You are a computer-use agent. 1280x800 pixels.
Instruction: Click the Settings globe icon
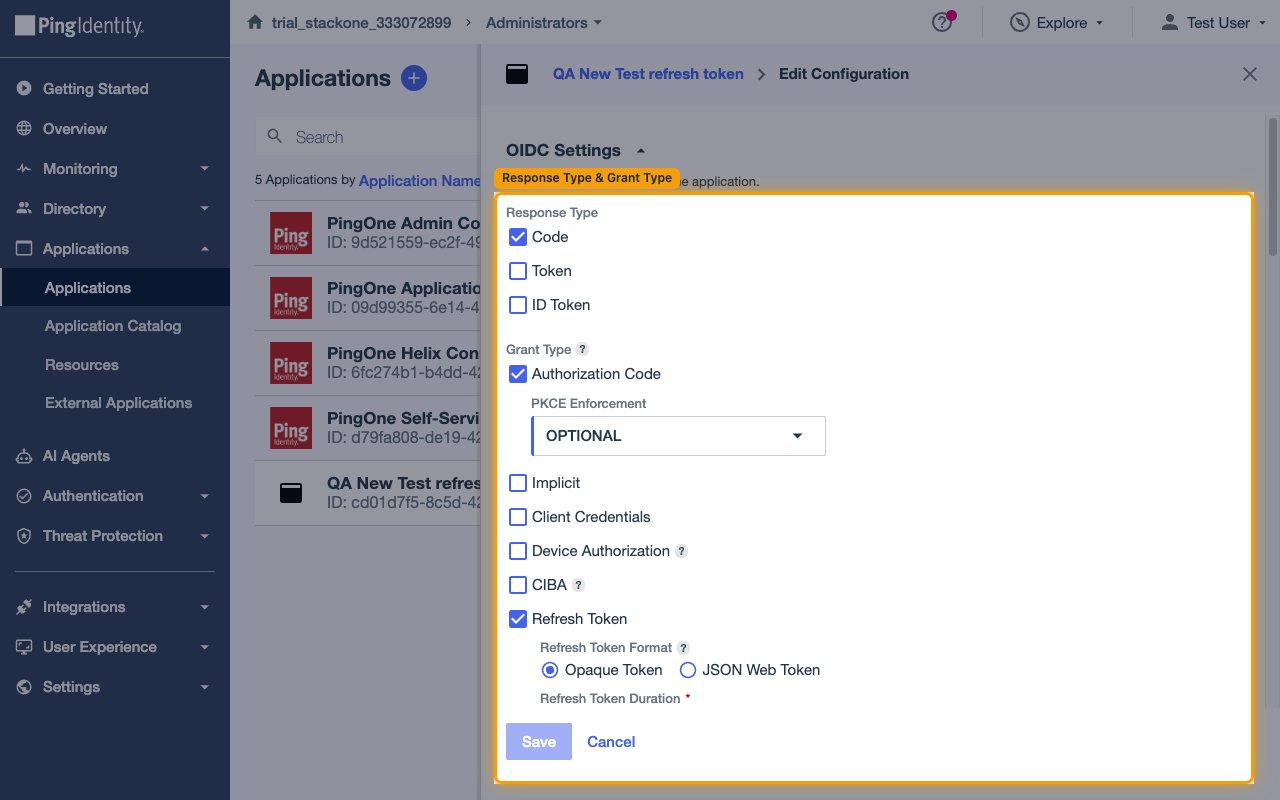coord(24,687)
